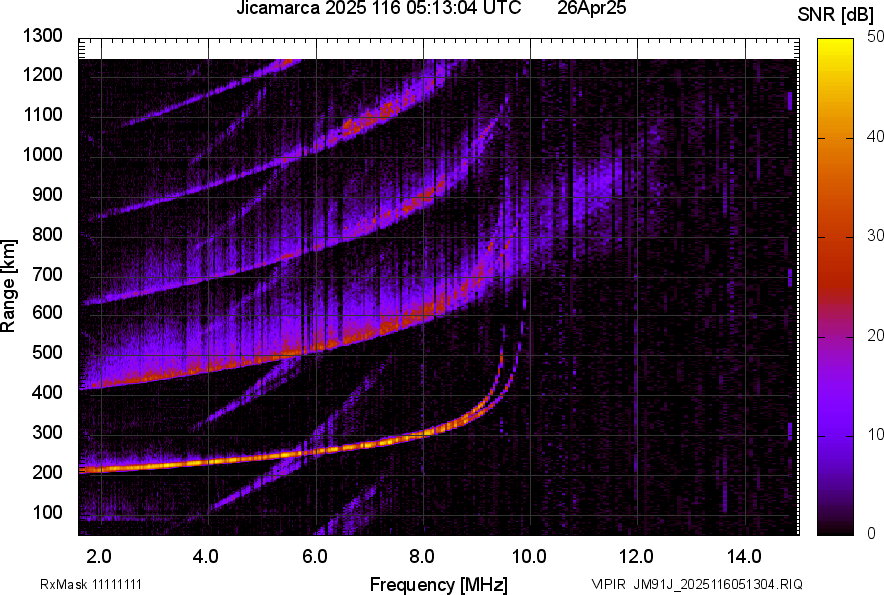The height and width of the screenshot is (595, 884).
Task: Click the 2.0 frequency tick label
Action: click(x=99, y=557)
